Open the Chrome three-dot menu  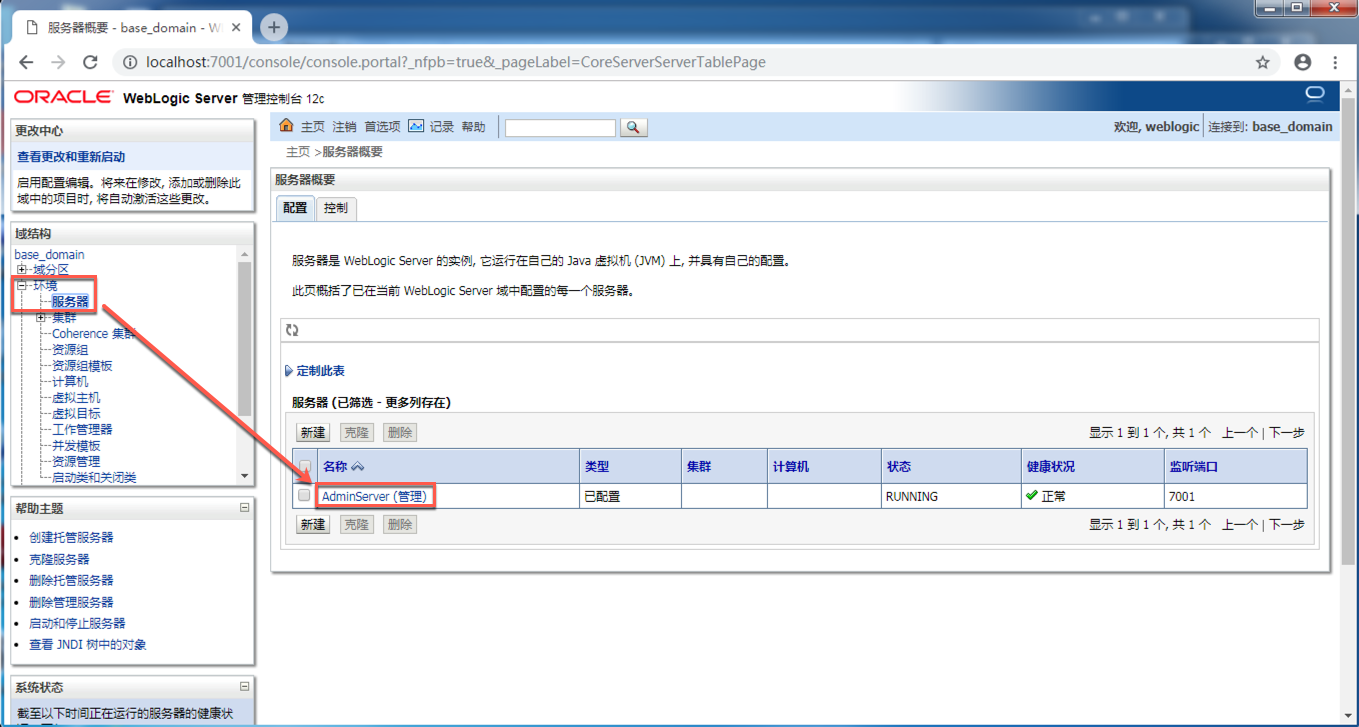[1335, 62]
